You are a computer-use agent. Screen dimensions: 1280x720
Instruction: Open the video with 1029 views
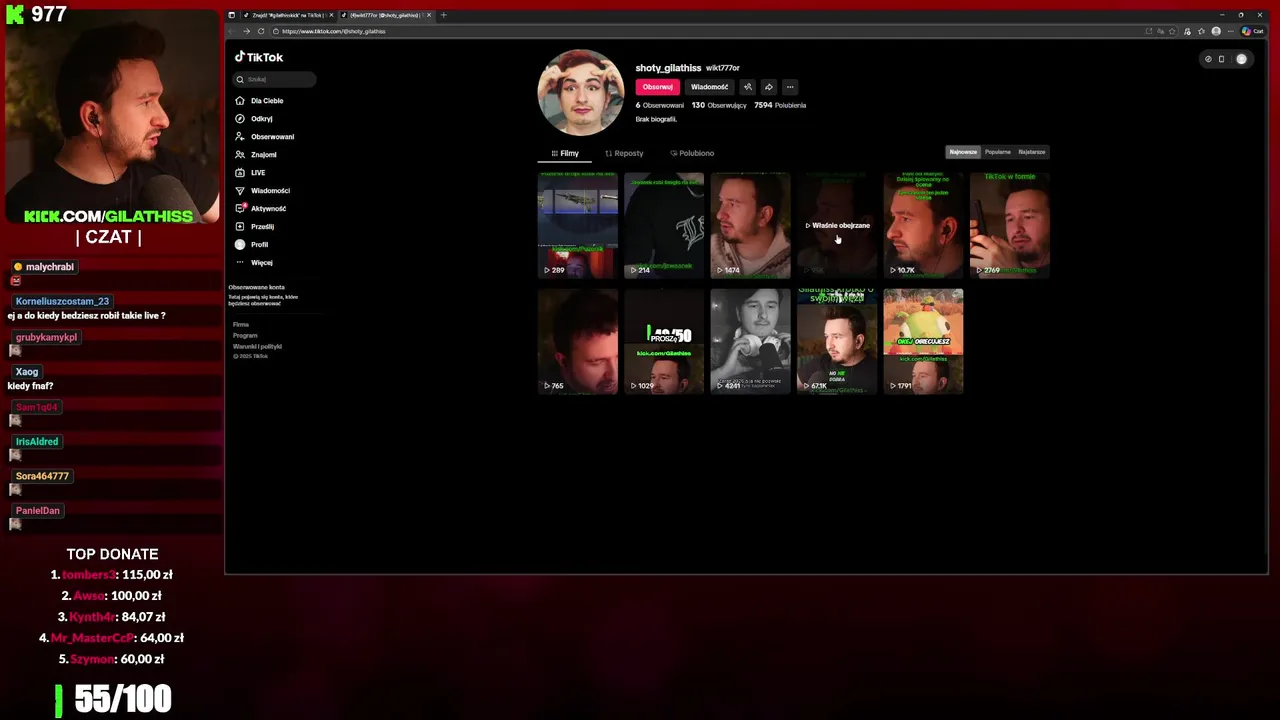tap(664, 341)
